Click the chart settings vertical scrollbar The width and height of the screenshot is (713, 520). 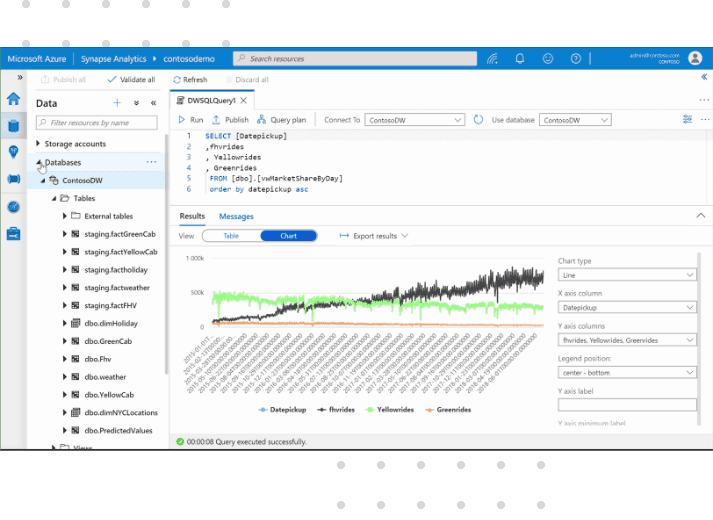[x=699, y=339]
